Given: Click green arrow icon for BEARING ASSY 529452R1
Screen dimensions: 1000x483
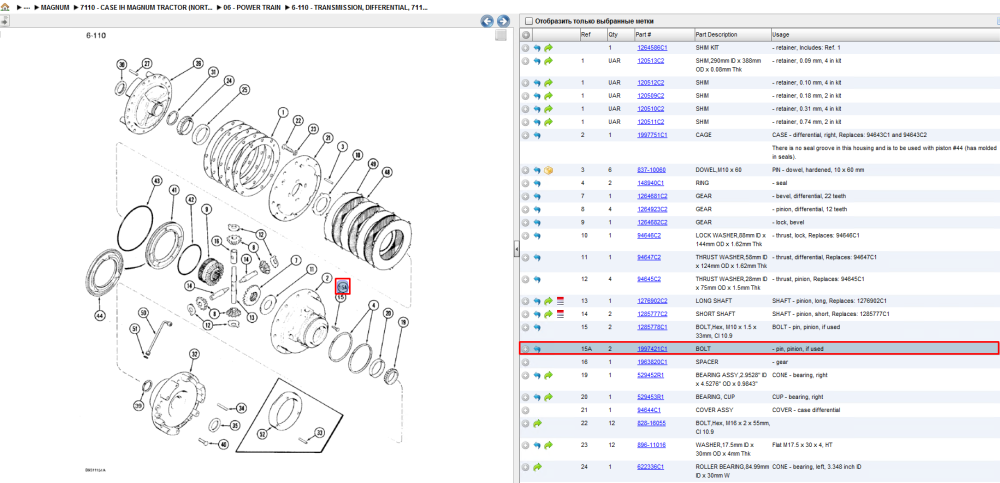Looking at the screenshot, I should tap(548, 375).
